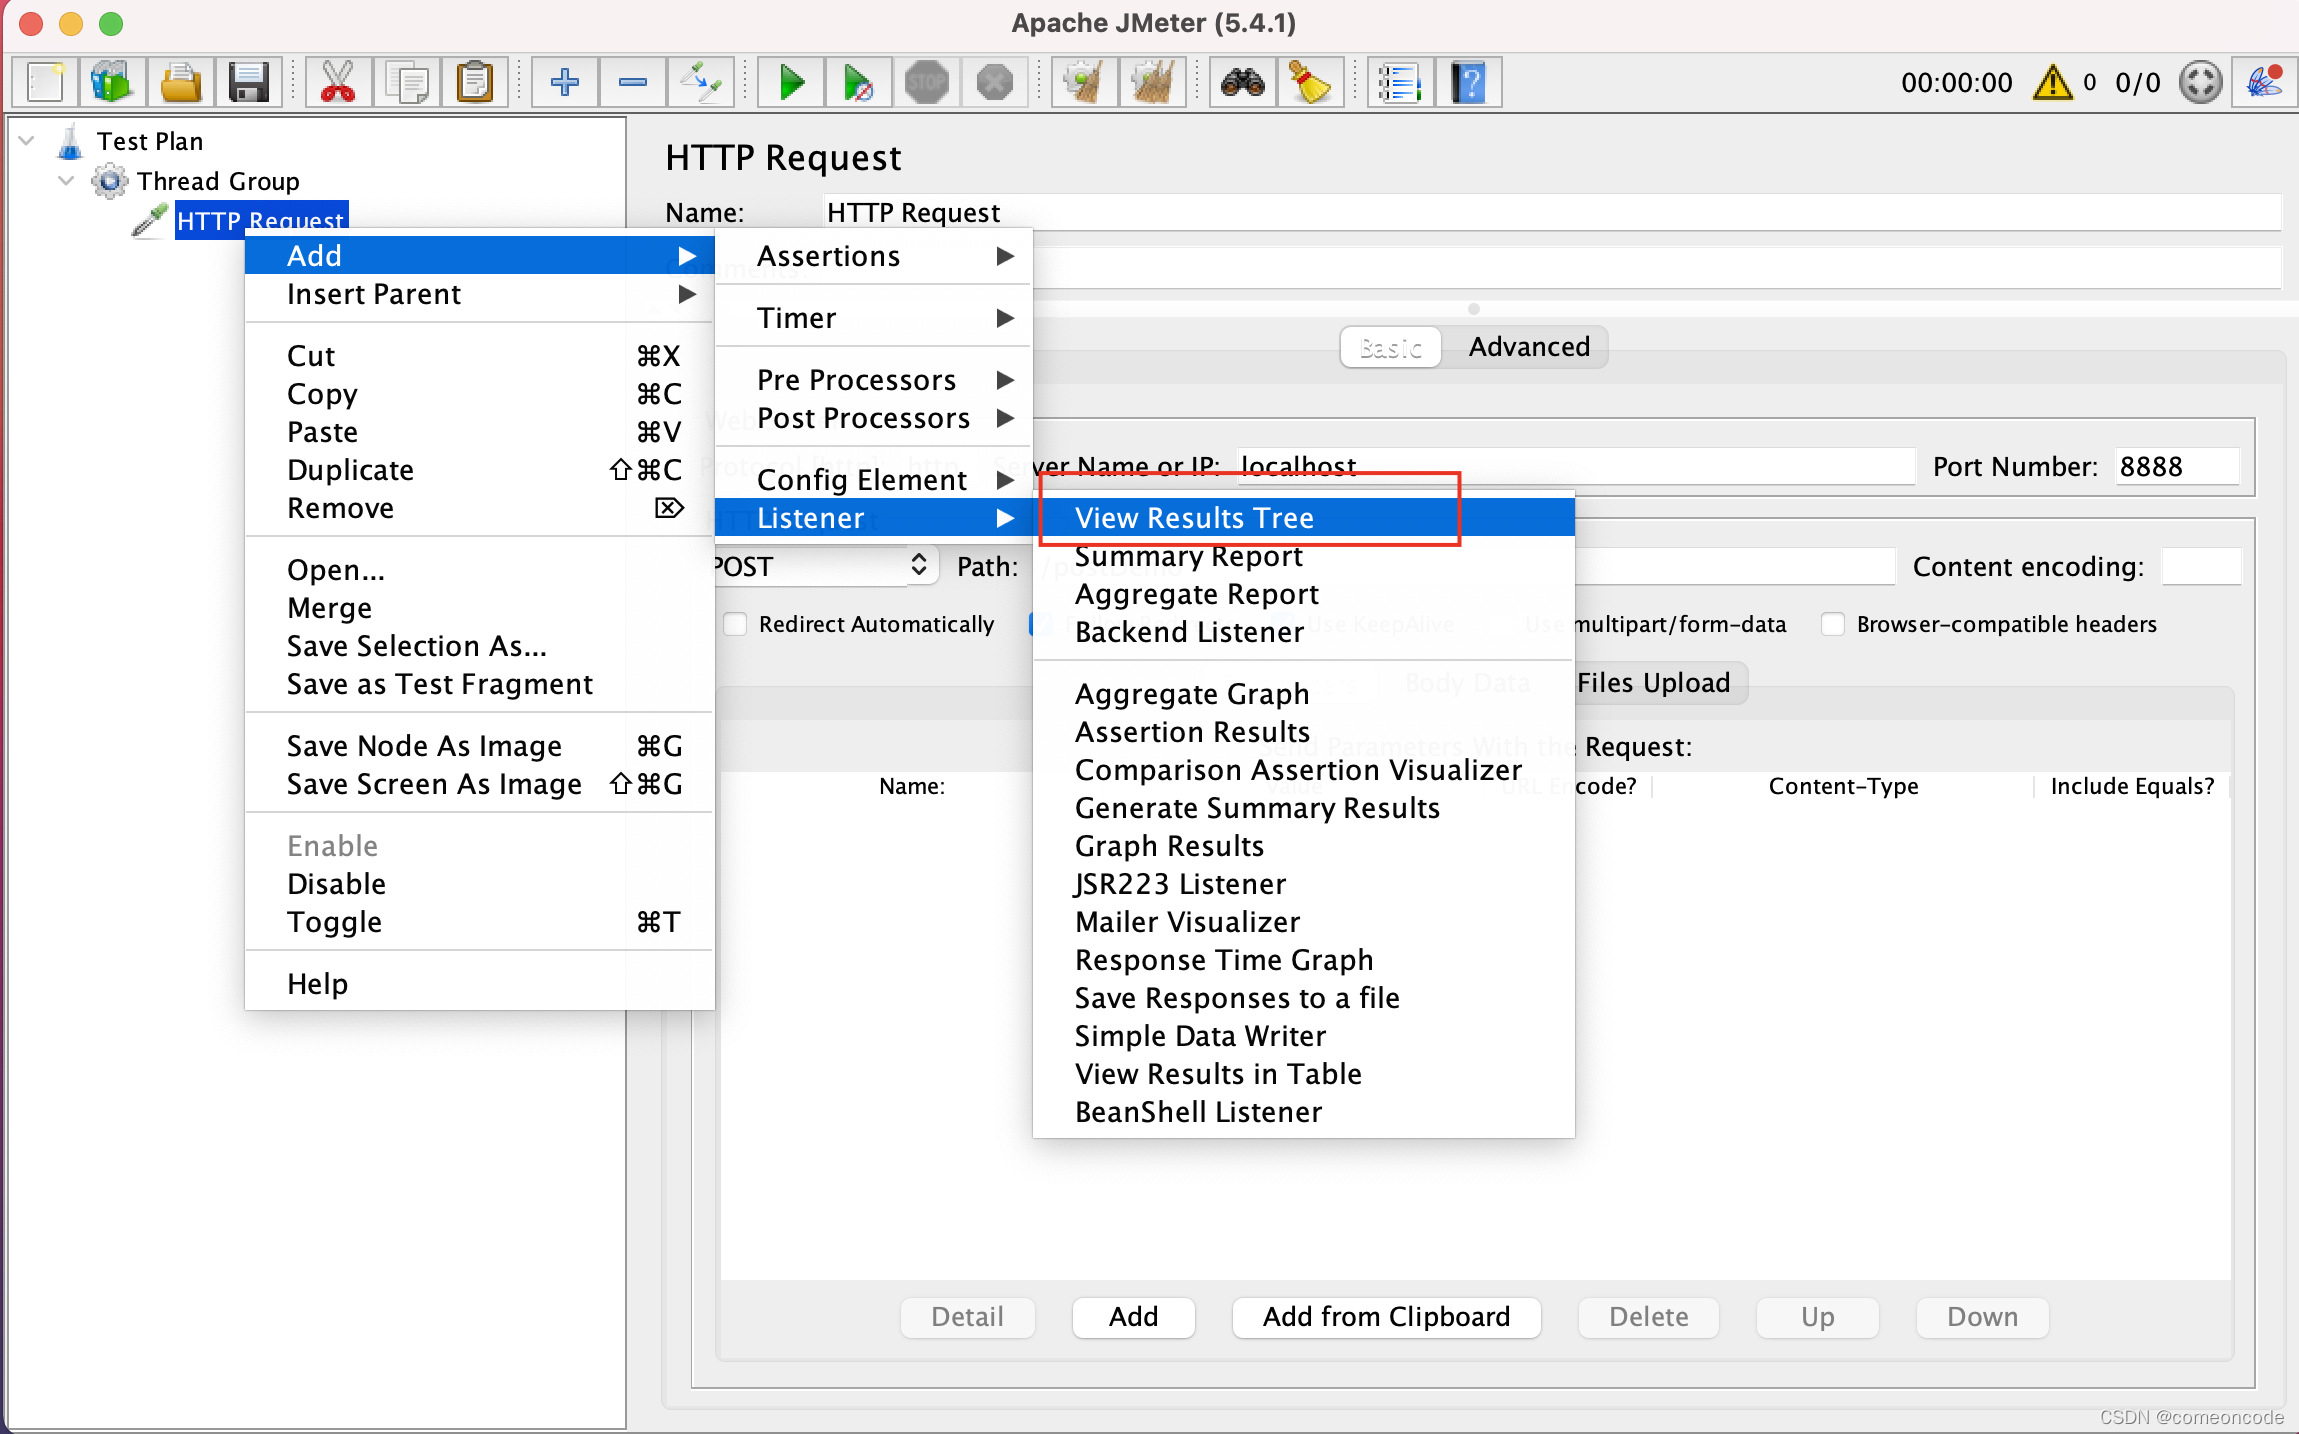This screenshot has height=1434, width=2299.
Task: Choose Merge from context menu
Action: 479,608
